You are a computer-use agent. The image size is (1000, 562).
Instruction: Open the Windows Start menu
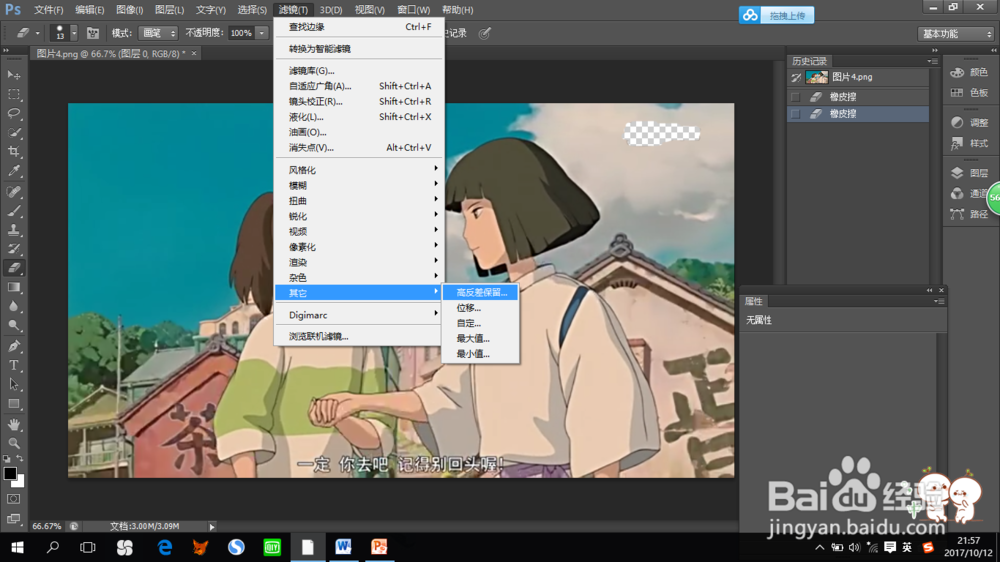click(x=17, y=547)
